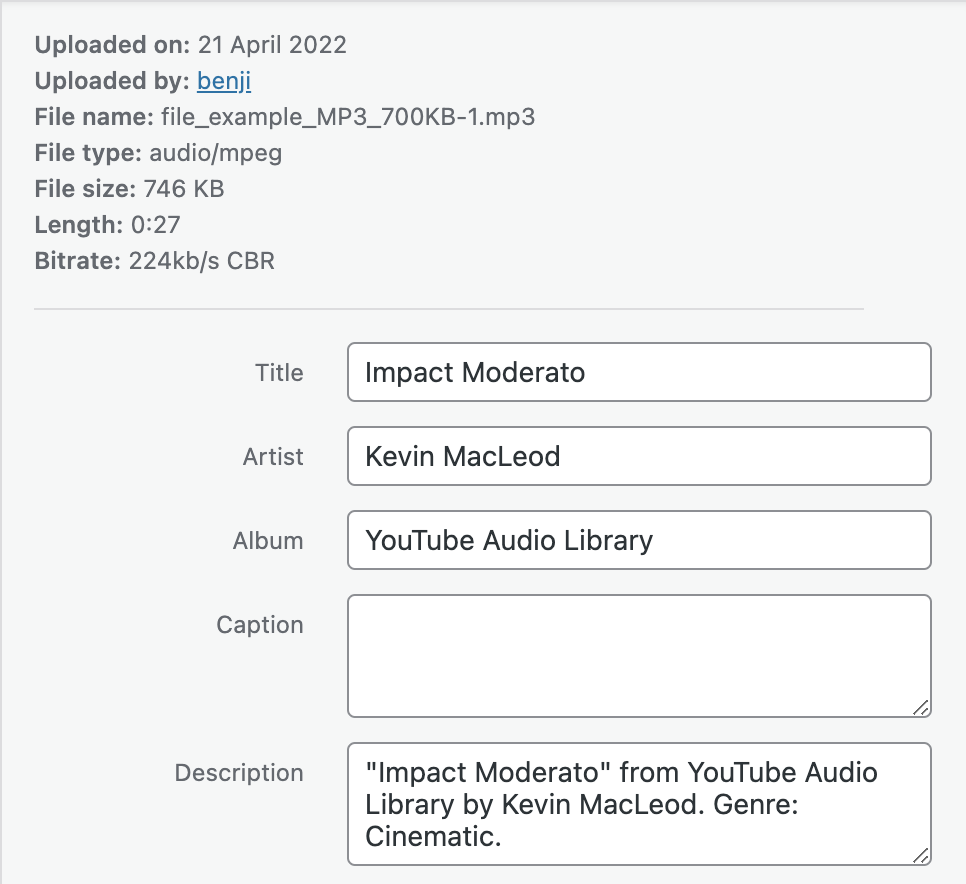Screen dimensions: 966x884
Task: Click the Description box resize grip
Action: coord(920,856)
